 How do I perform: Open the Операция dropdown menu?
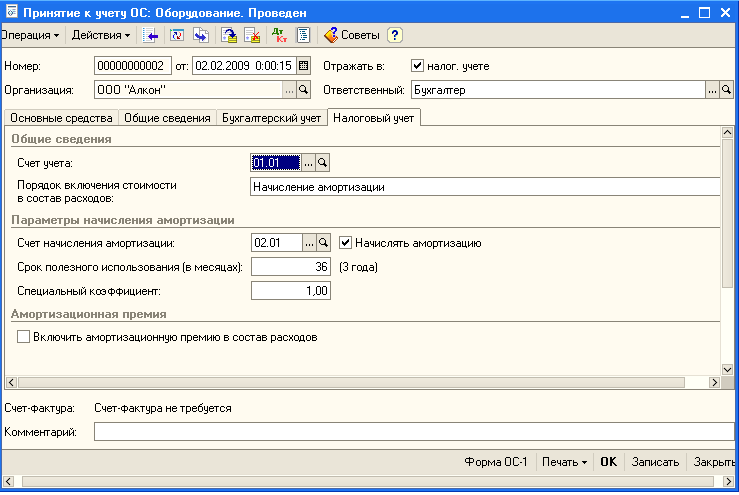click(x=30, y=35)
